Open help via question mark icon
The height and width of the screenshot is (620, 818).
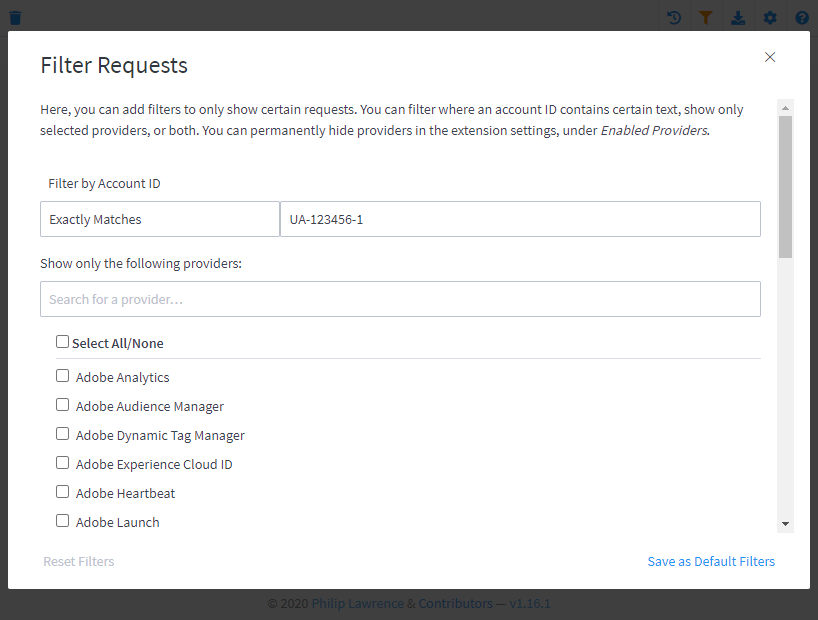[x=802, y=18]
